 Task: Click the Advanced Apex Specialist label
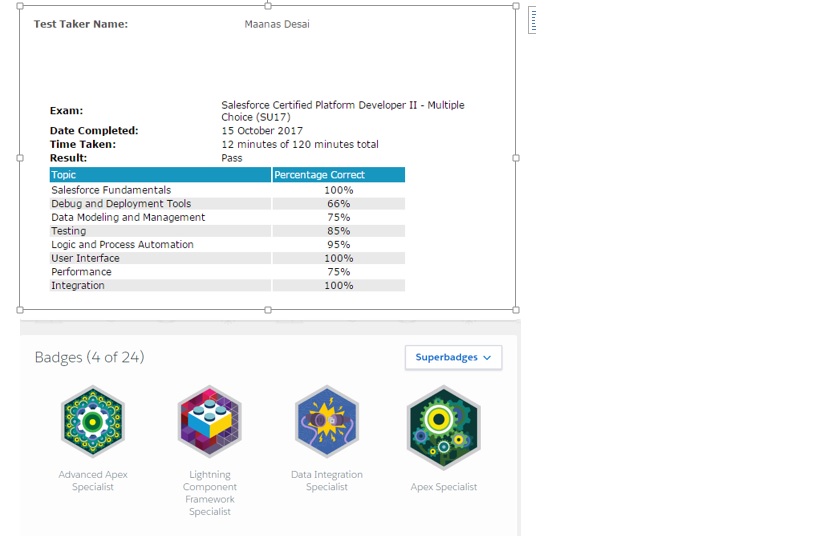click(93, 481)
